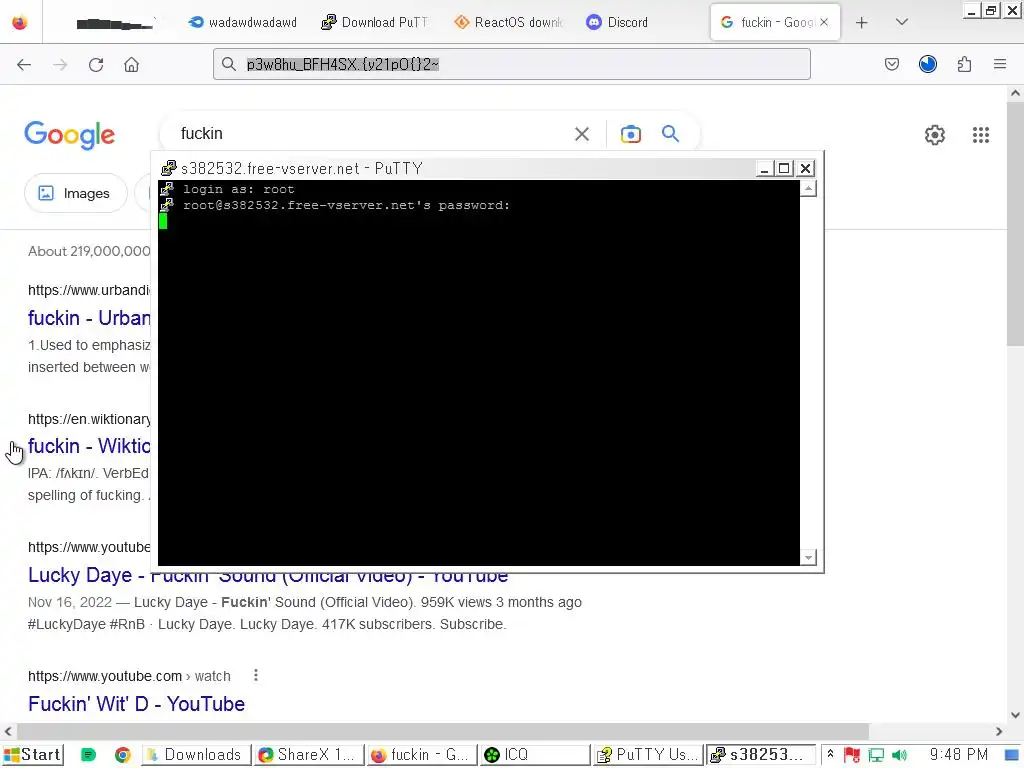Click the green chat quick-launch icon

click(x=88, y=756)
